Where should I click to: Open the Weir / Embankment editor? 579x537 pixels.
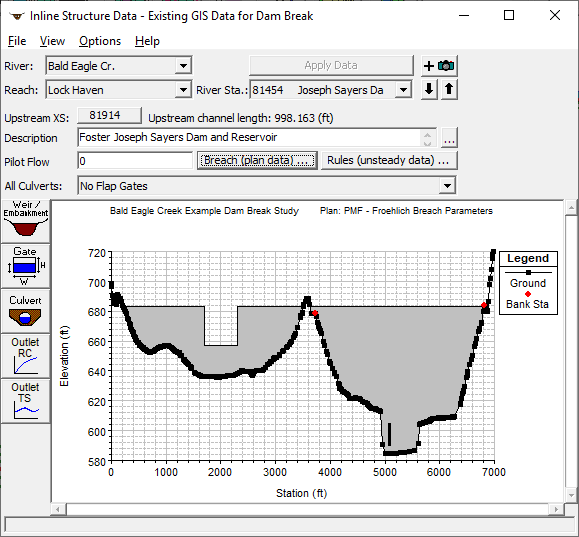coord(25,222)
